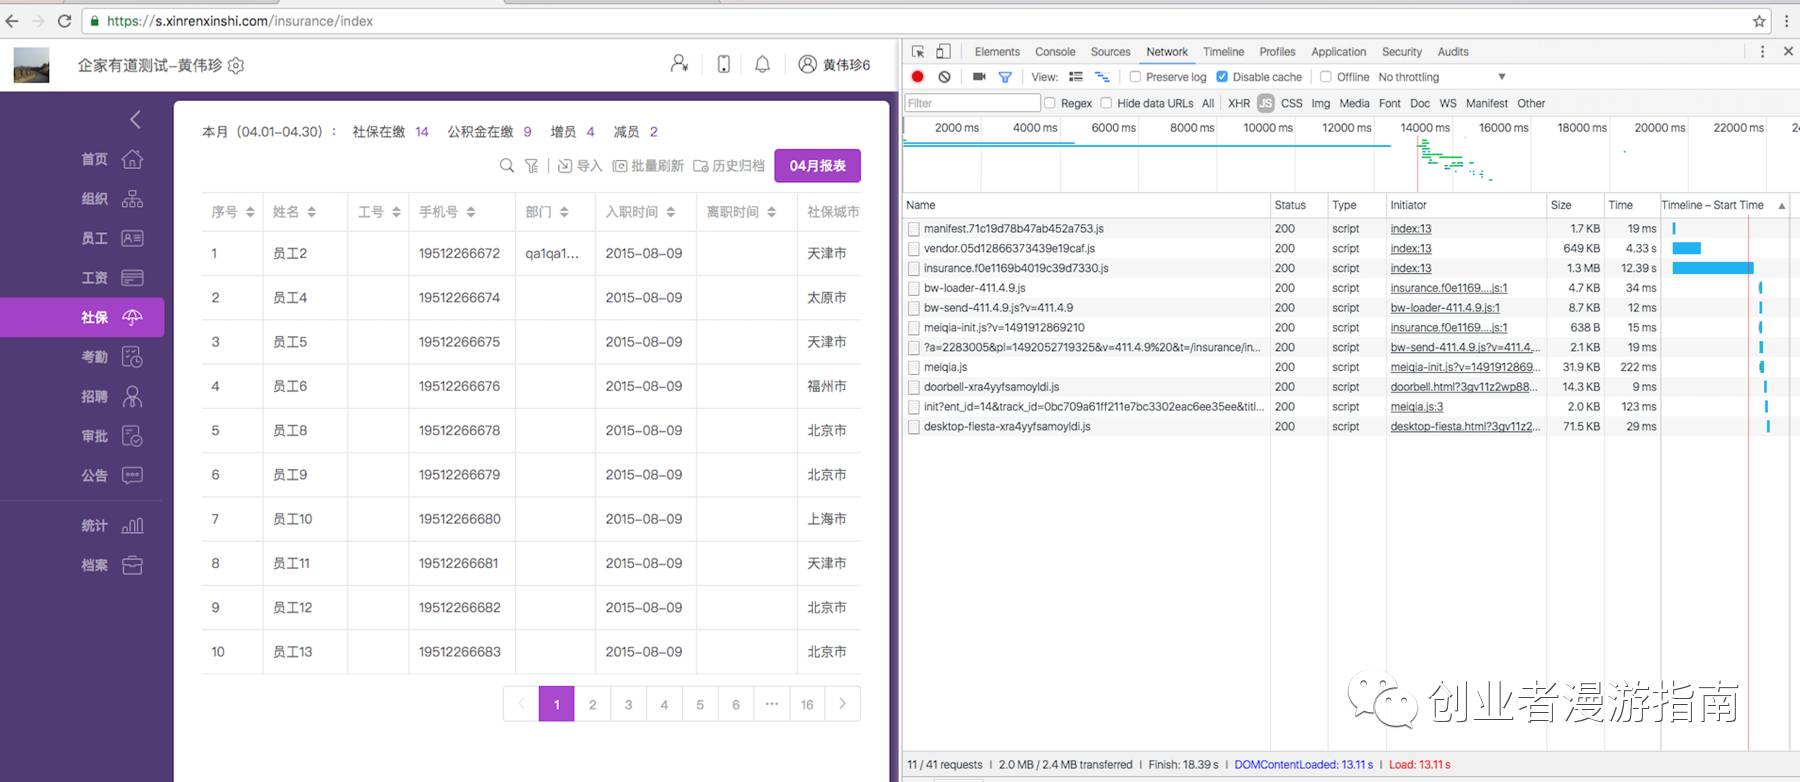This screenshot has width=1800, height=782.
Task: Enable Offline checkbox
Action: pos(1326,77)
